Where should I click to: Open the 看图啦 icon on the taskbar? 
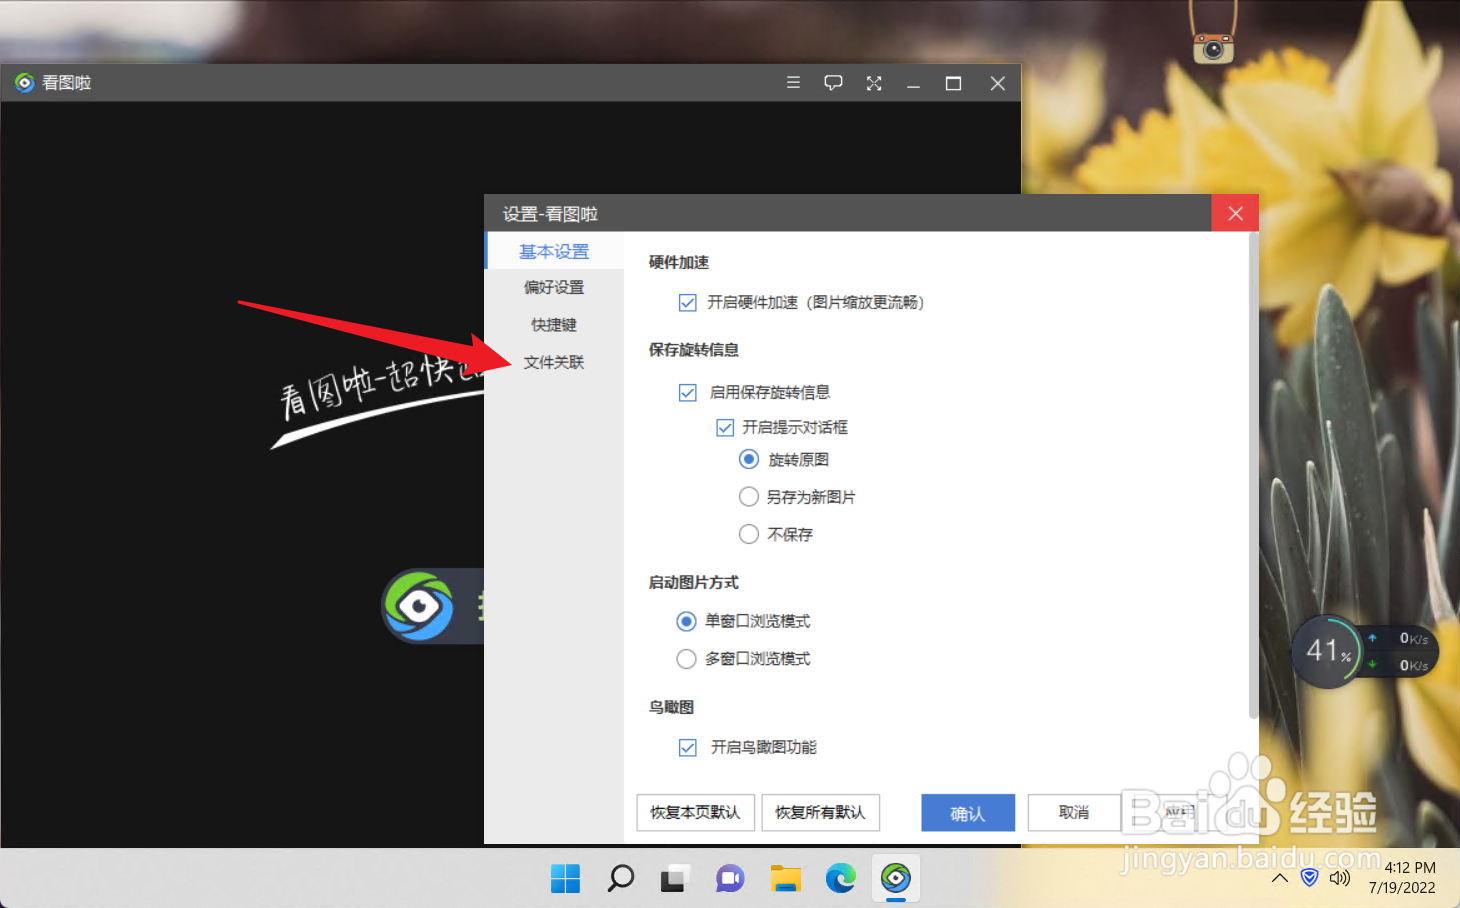(895, 879)
